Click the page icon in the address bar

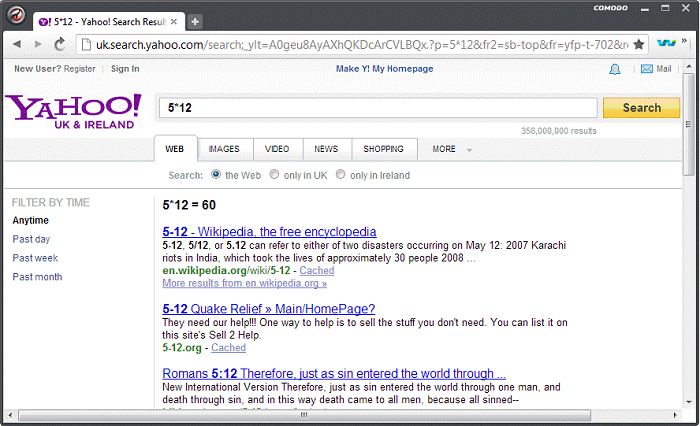point(86,44)
